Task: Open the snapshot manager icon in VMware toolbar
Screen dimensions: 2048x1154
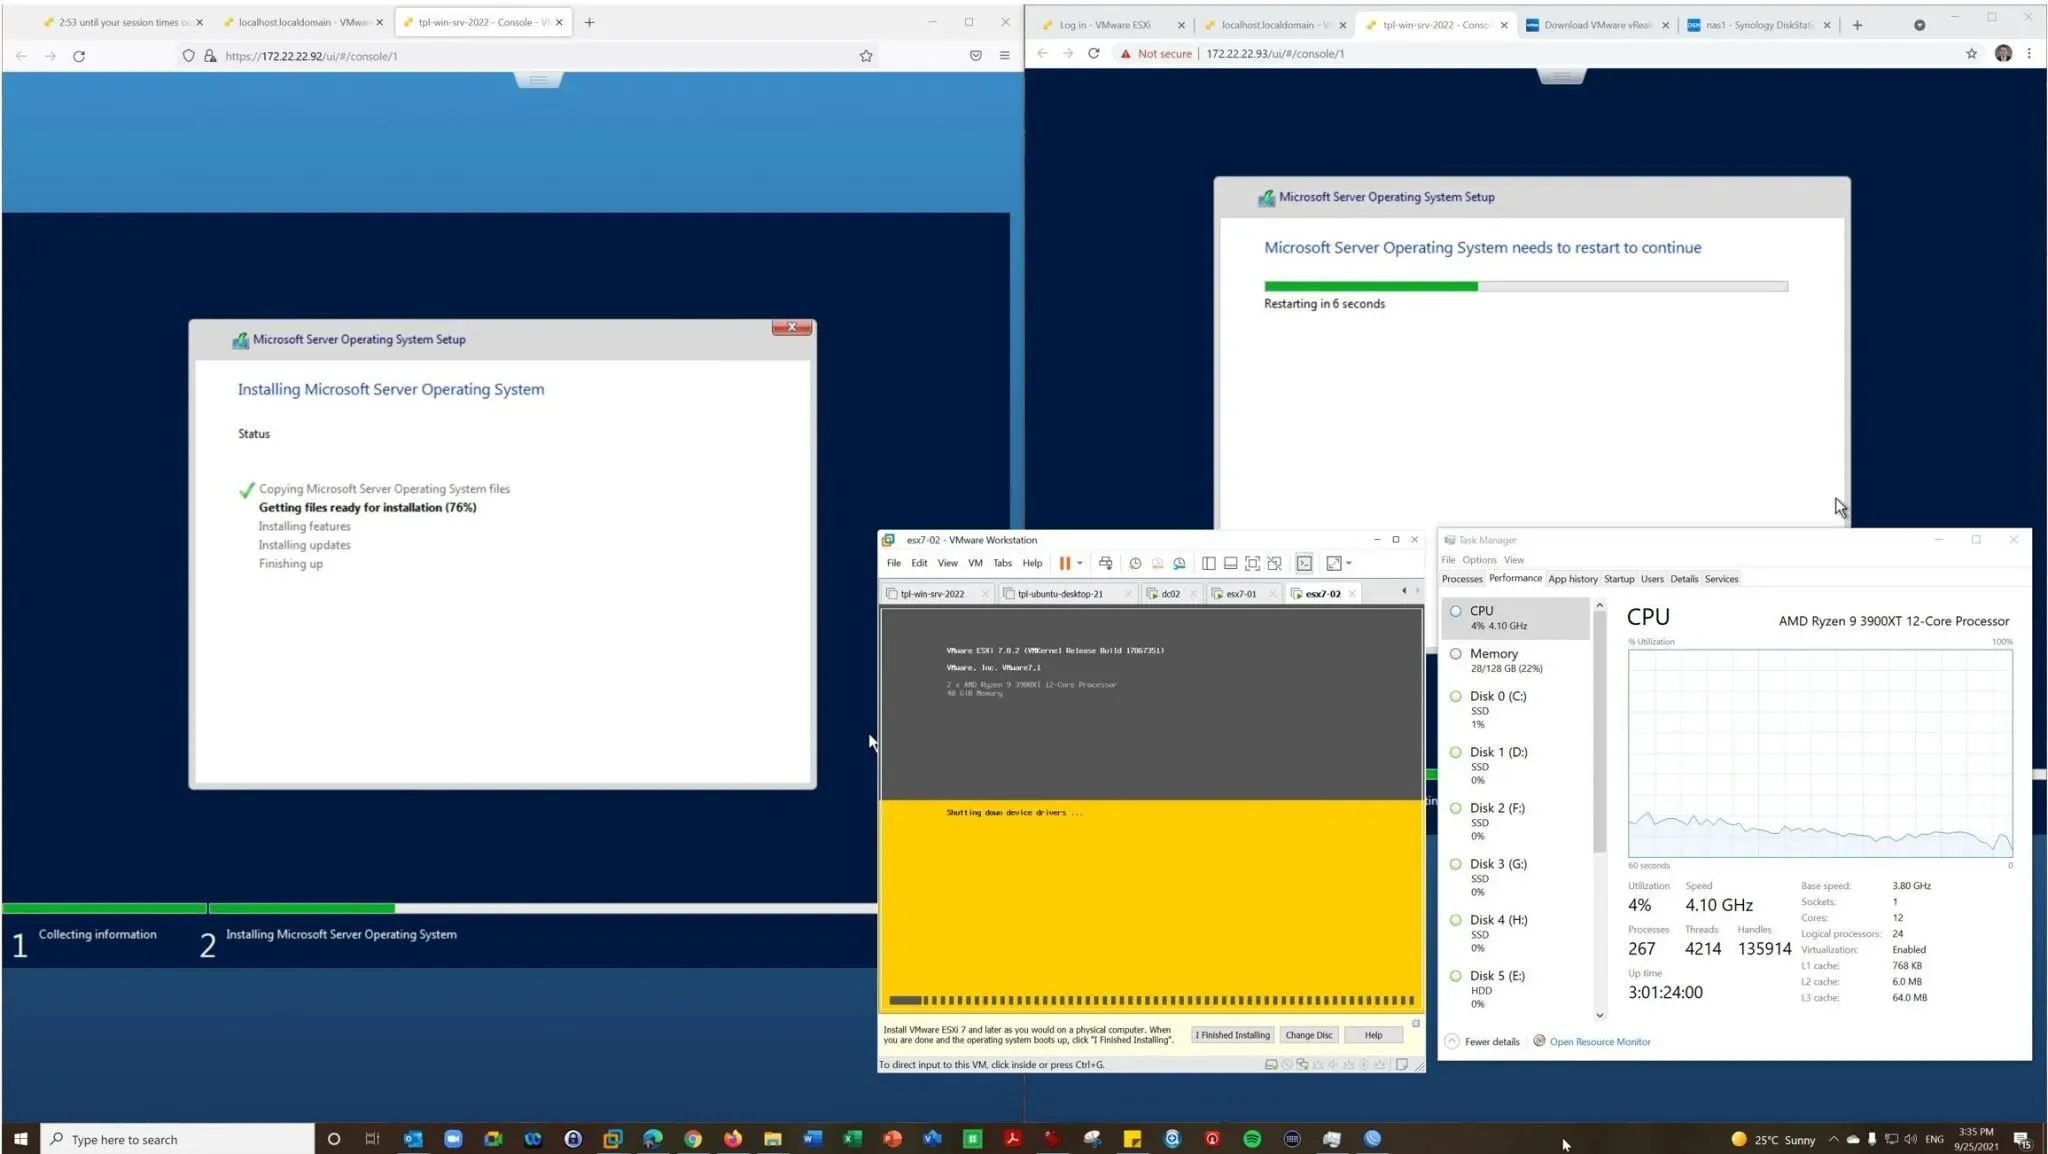Action: coord(1179,563)
